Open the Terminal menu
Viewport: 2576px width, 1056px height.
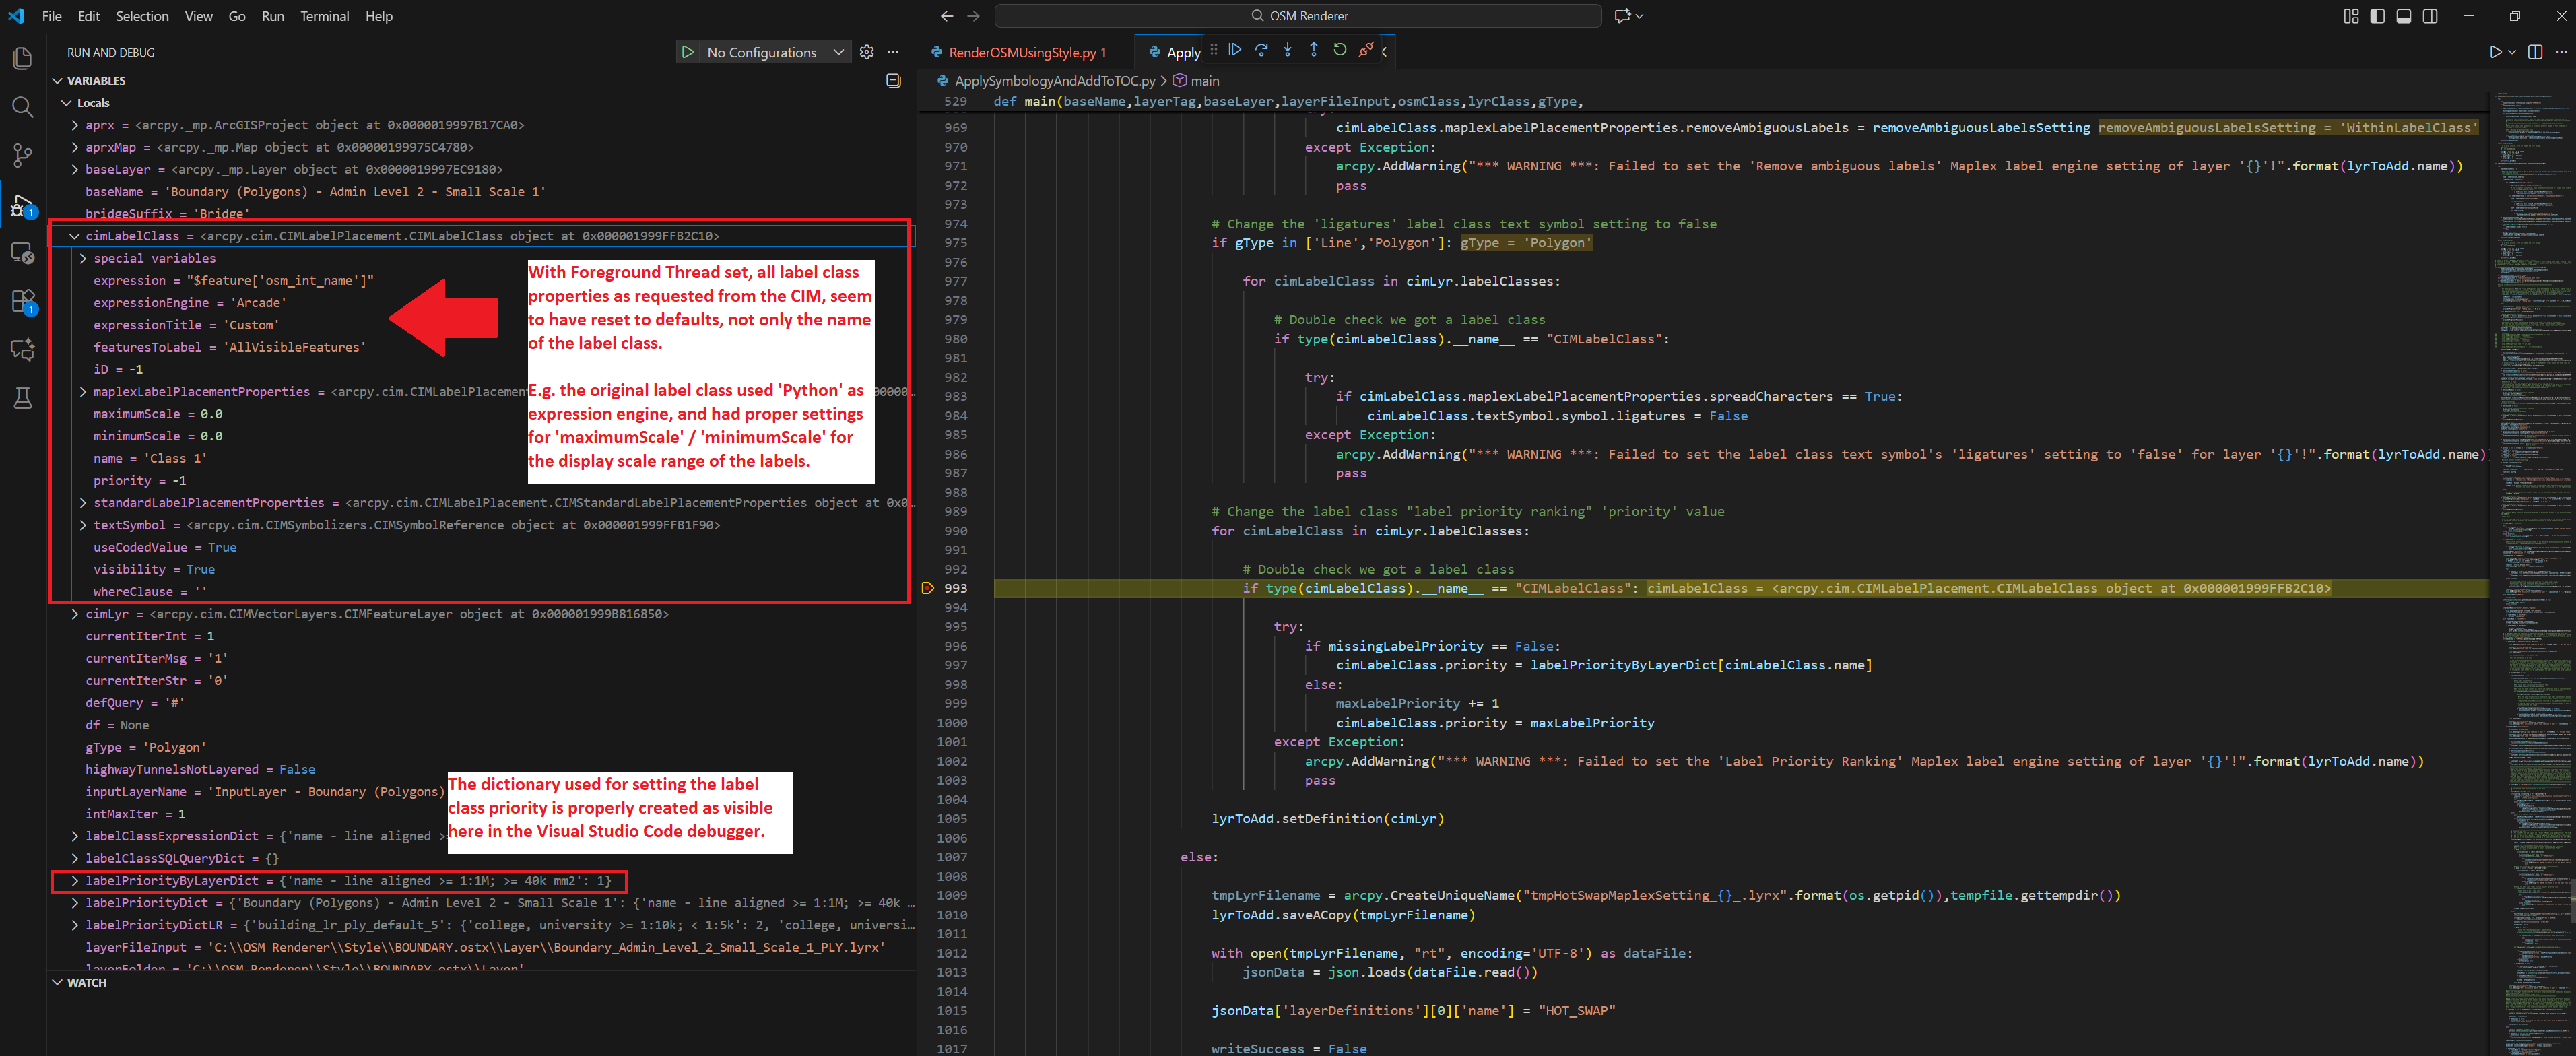pyautogui.click(x=324, y=16)
